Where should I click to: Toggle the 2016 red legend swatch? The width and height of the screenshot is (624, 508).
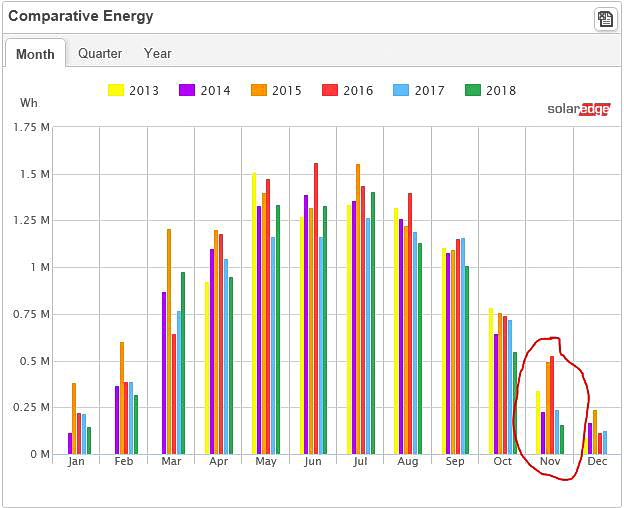[330, 90]
